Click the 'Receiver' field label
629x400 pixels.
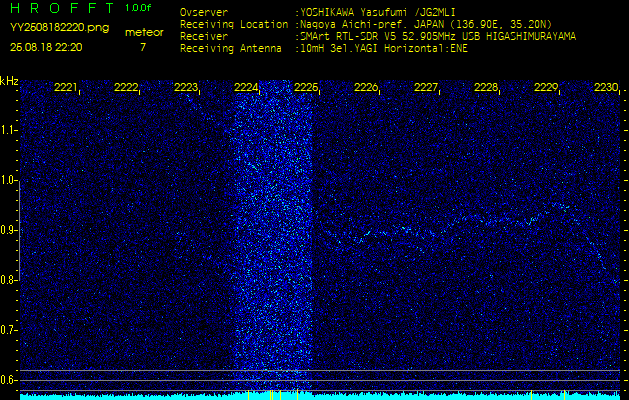pyautogui.click(x=204, y=37)
